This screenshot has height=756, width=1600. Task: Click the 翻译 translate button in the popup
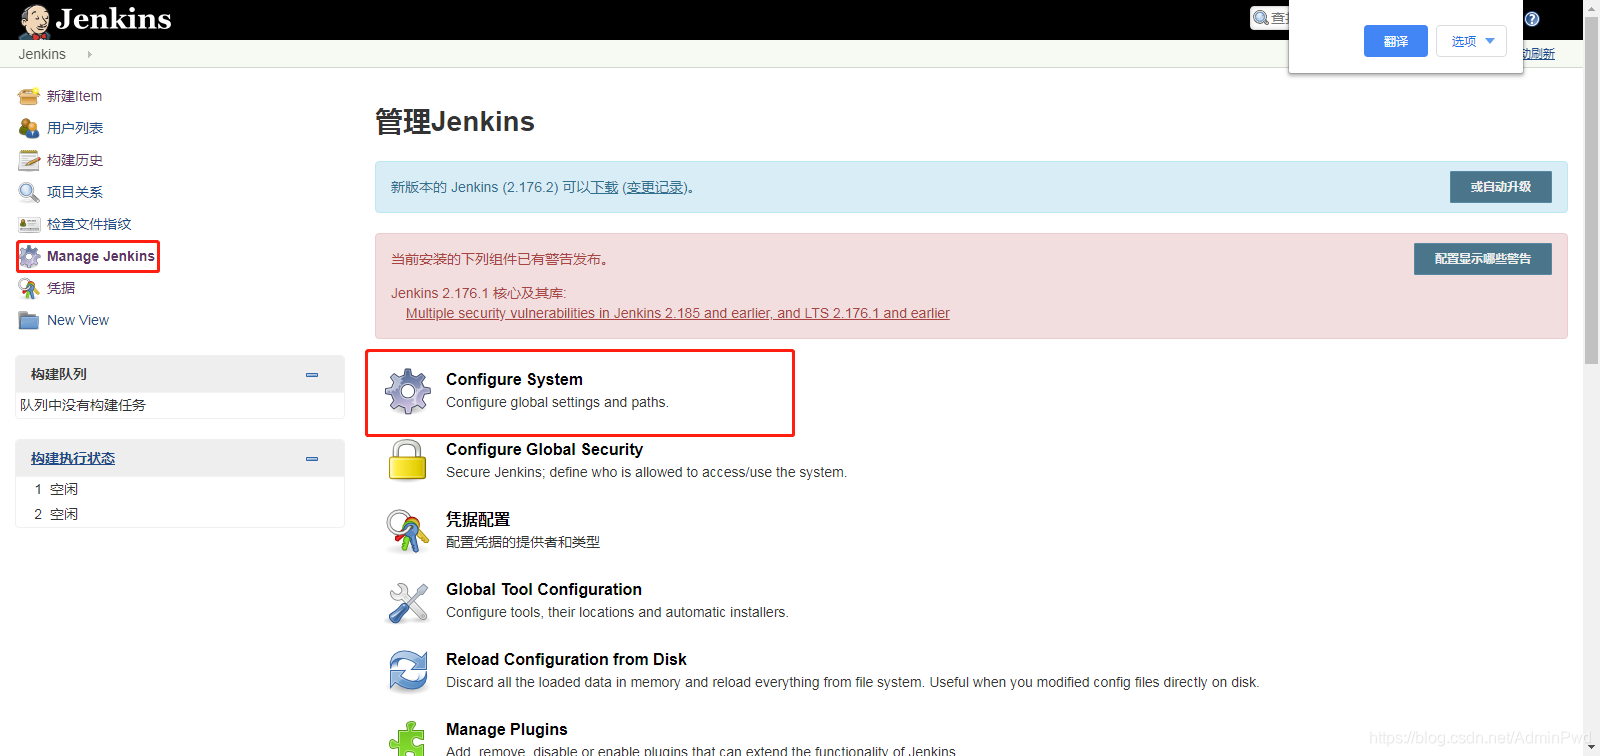pos(1396,41)
